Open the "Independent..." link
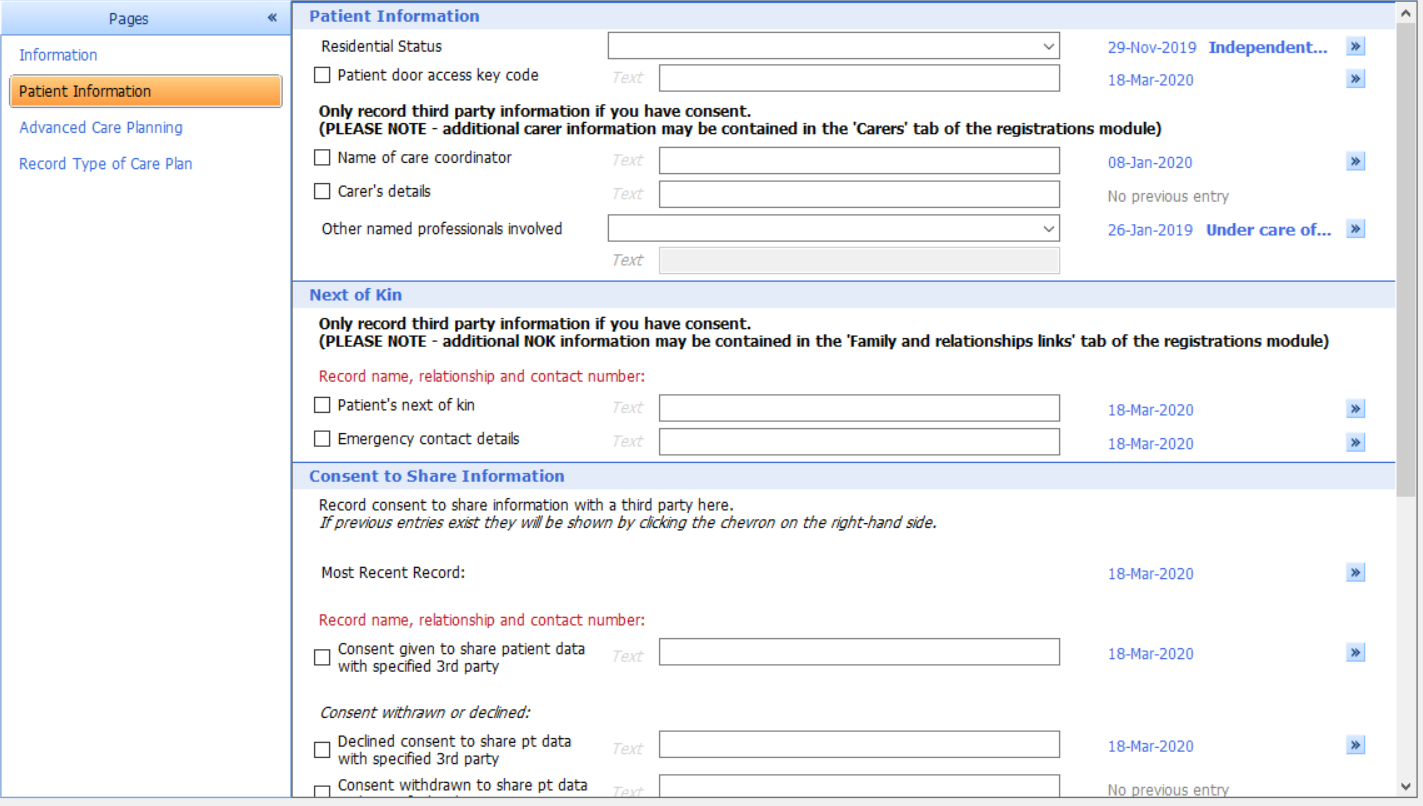The height and width of the screenshot is (806, 1423). (1268, 46)
